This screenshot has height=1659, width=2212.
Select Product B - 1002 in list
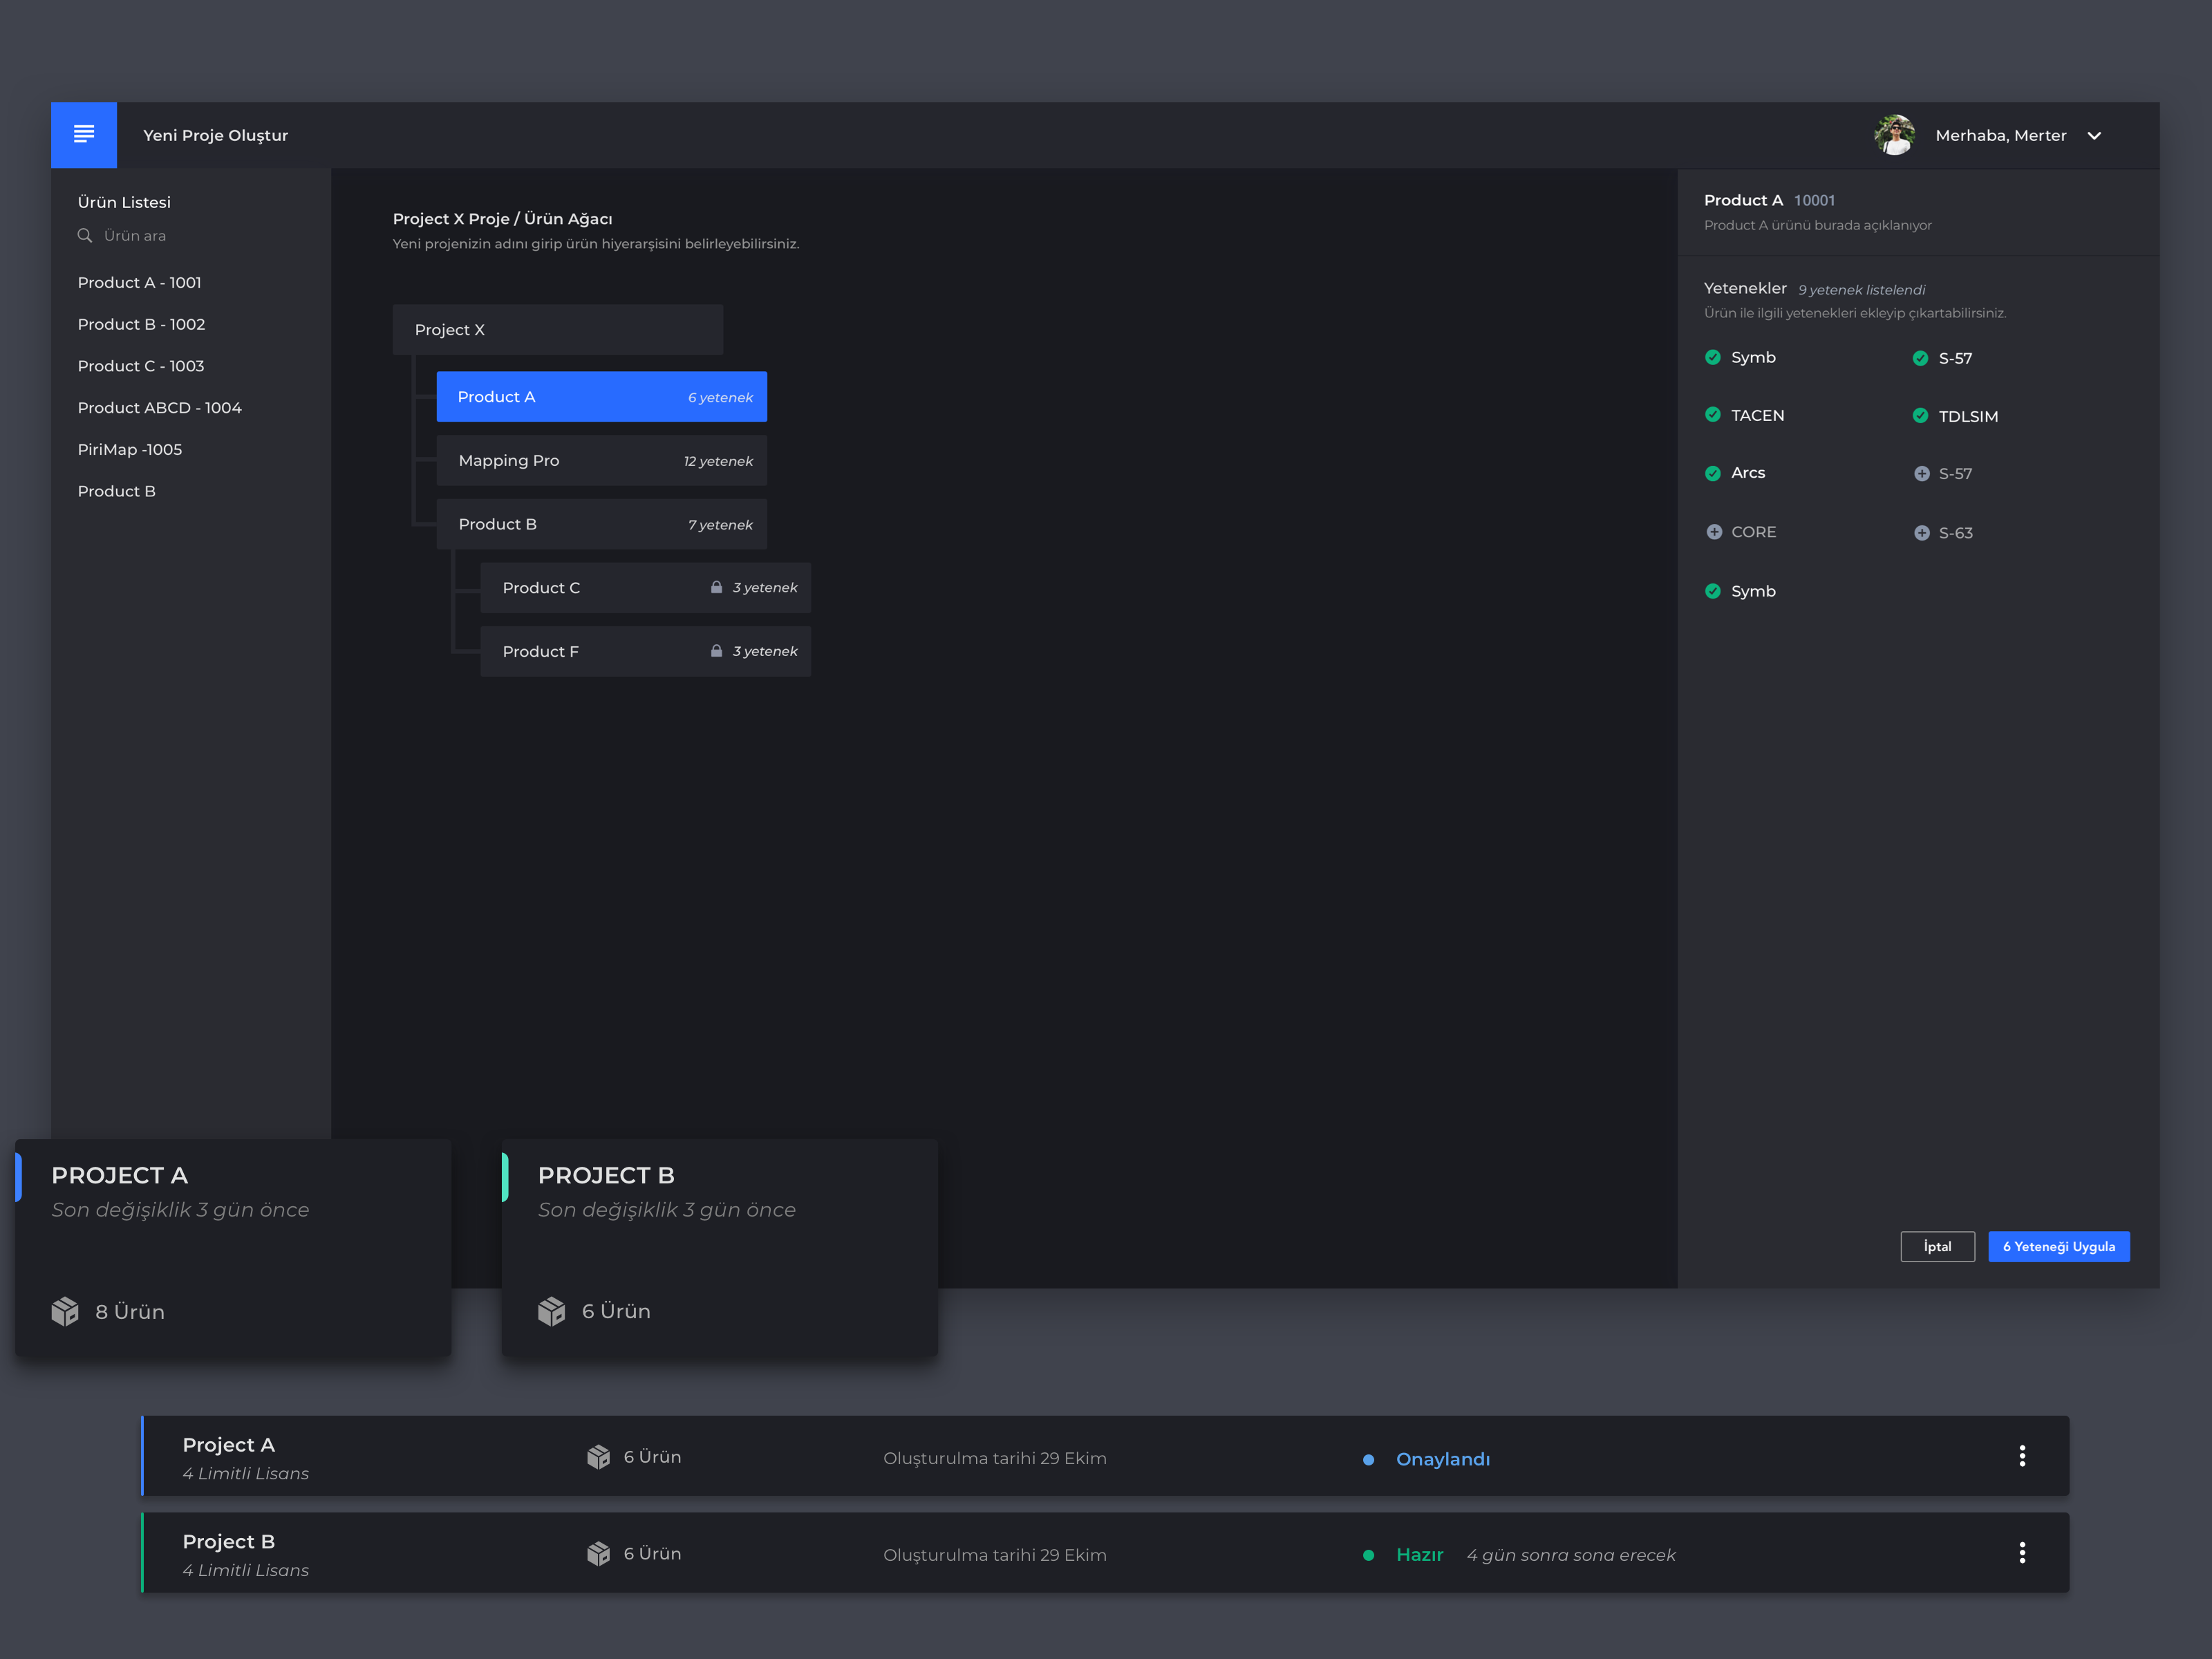coord(142,325)
